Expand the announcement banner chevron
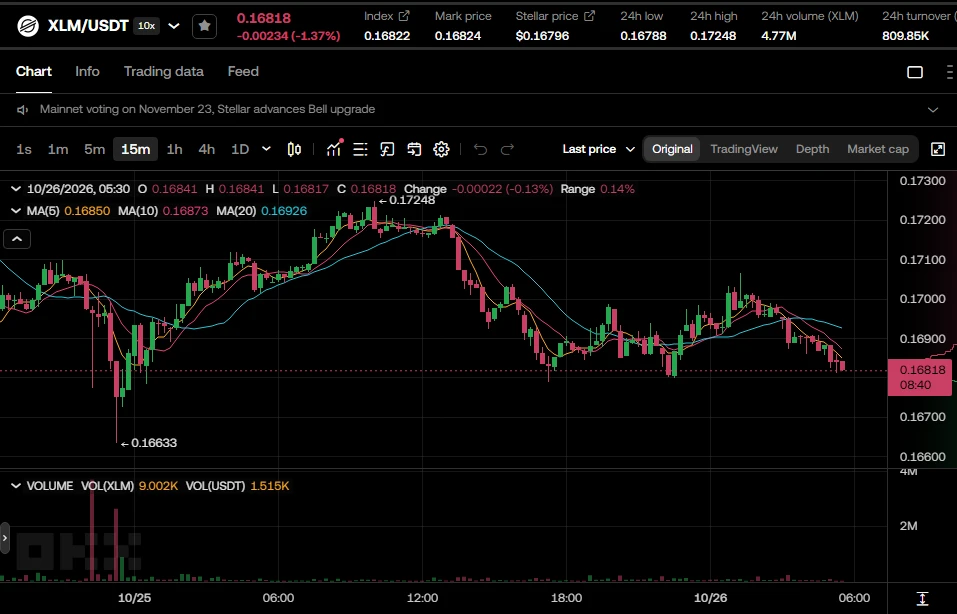 pos(933,110)
